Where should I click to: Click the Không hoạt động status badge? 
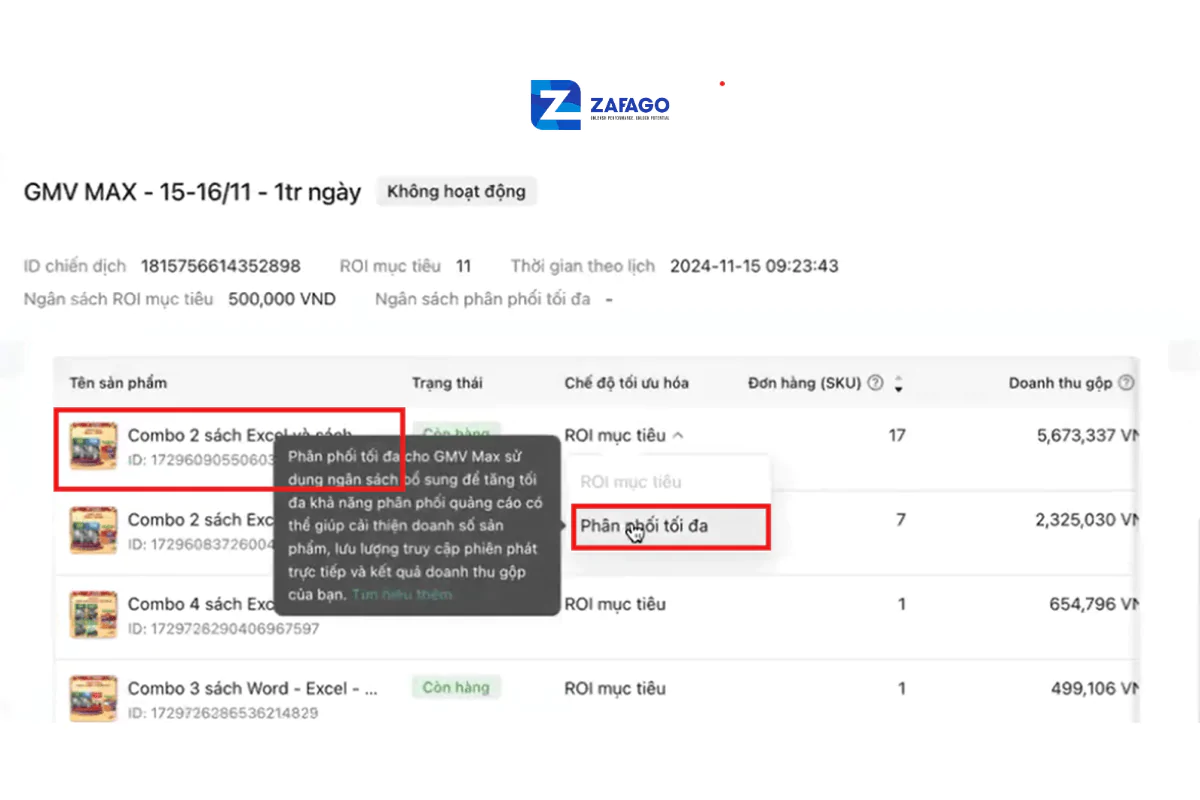(x=456, y=191)
